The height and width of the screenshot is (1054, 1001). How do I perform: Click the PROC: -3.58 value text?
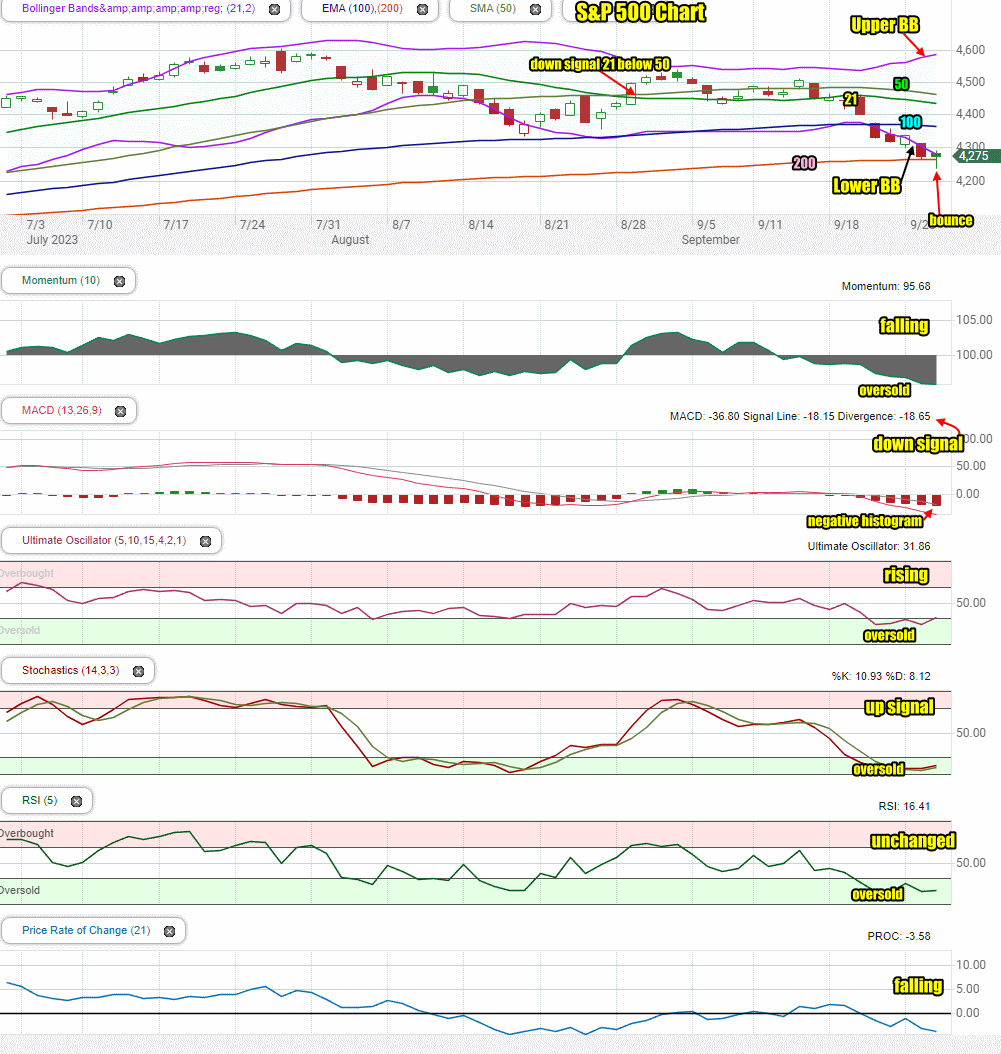899,936
